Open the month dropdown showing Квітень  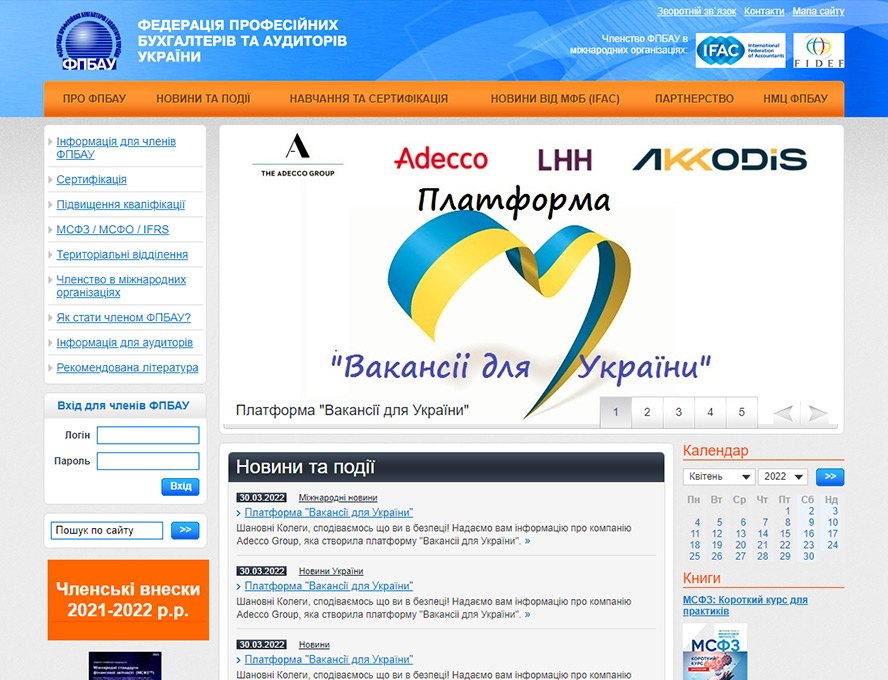719,477
